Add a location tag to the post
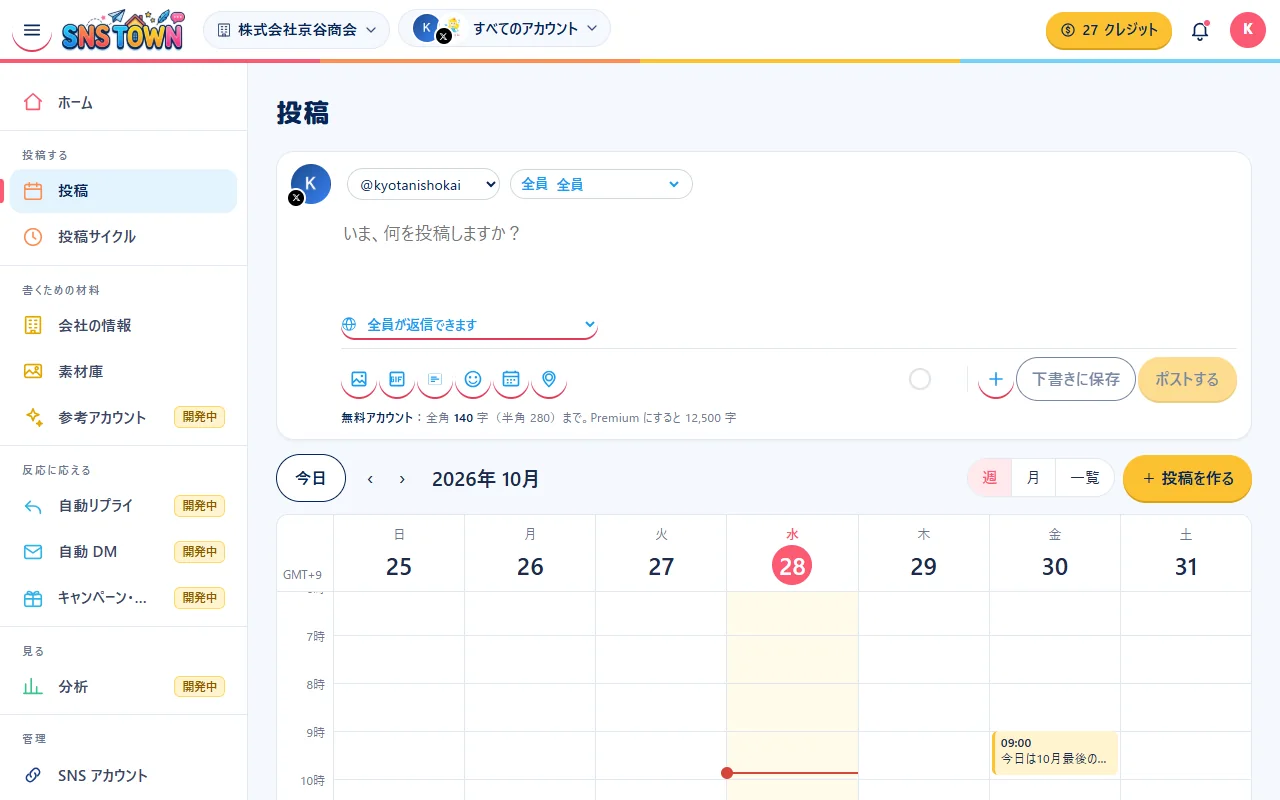The image size is (1280, 800). 549,379
